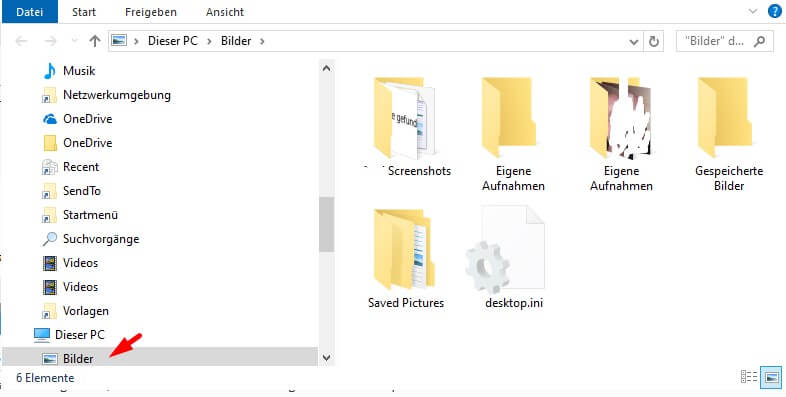
Task: Open the Freigeben ribbon tab
Action: 151,12
